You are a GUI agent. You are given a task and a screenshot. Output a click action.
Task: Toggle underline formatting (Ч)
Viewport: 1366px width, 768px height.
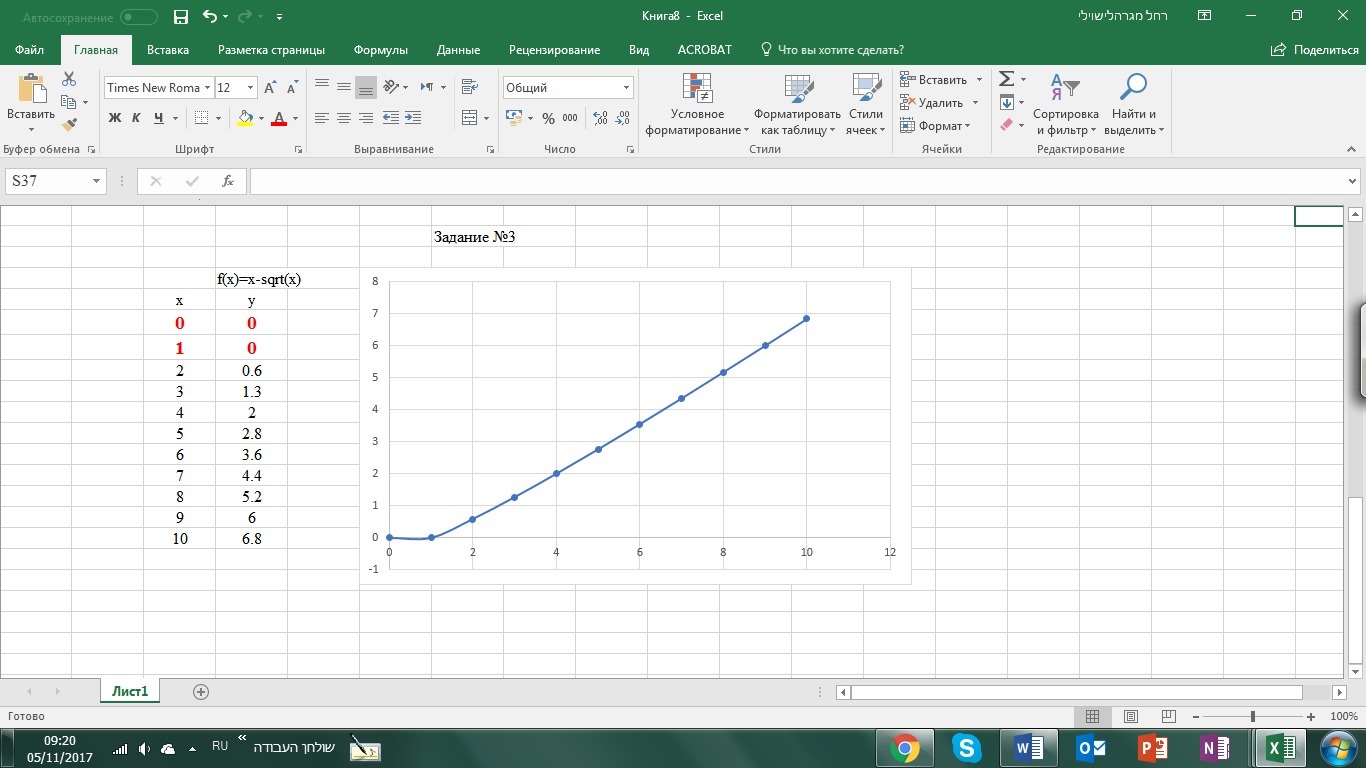158,118
